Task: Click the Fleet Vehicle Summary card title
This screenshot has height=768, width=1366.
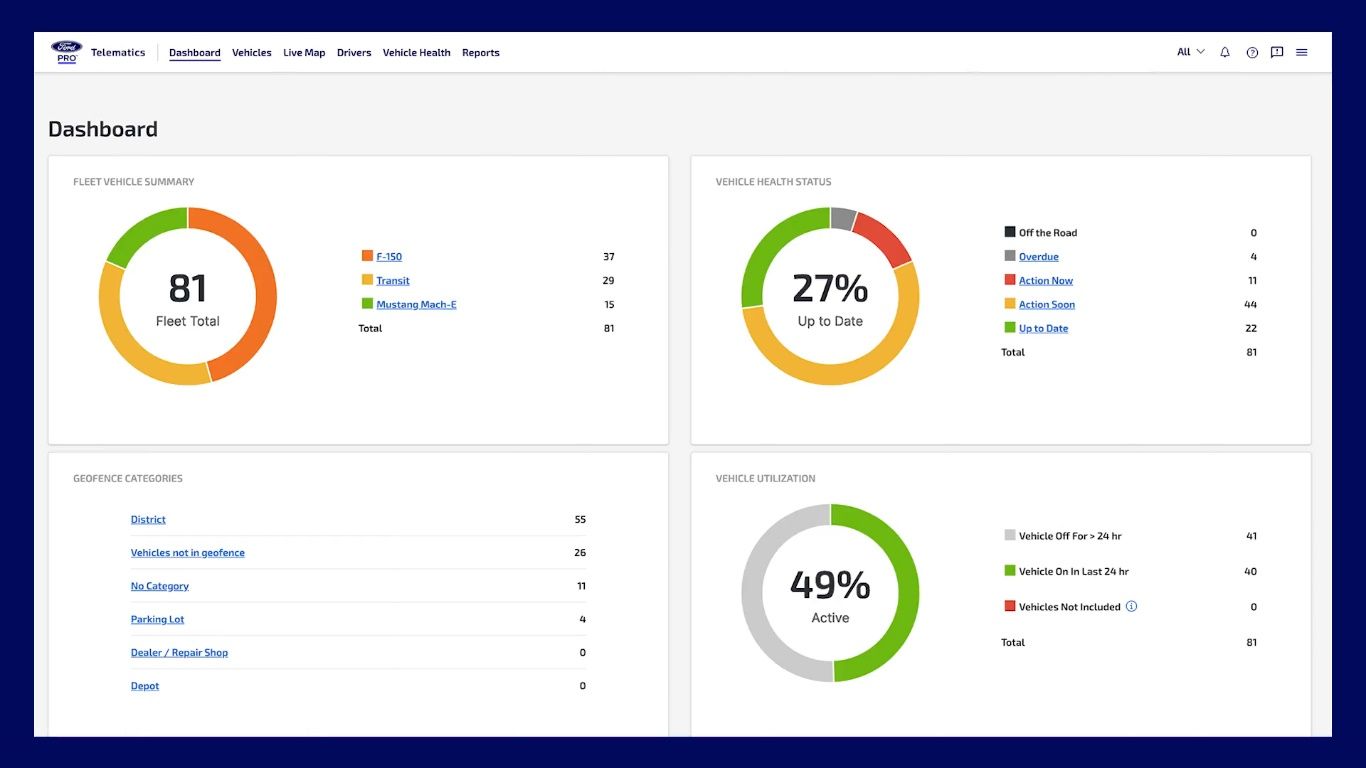Action: (134, 182)
